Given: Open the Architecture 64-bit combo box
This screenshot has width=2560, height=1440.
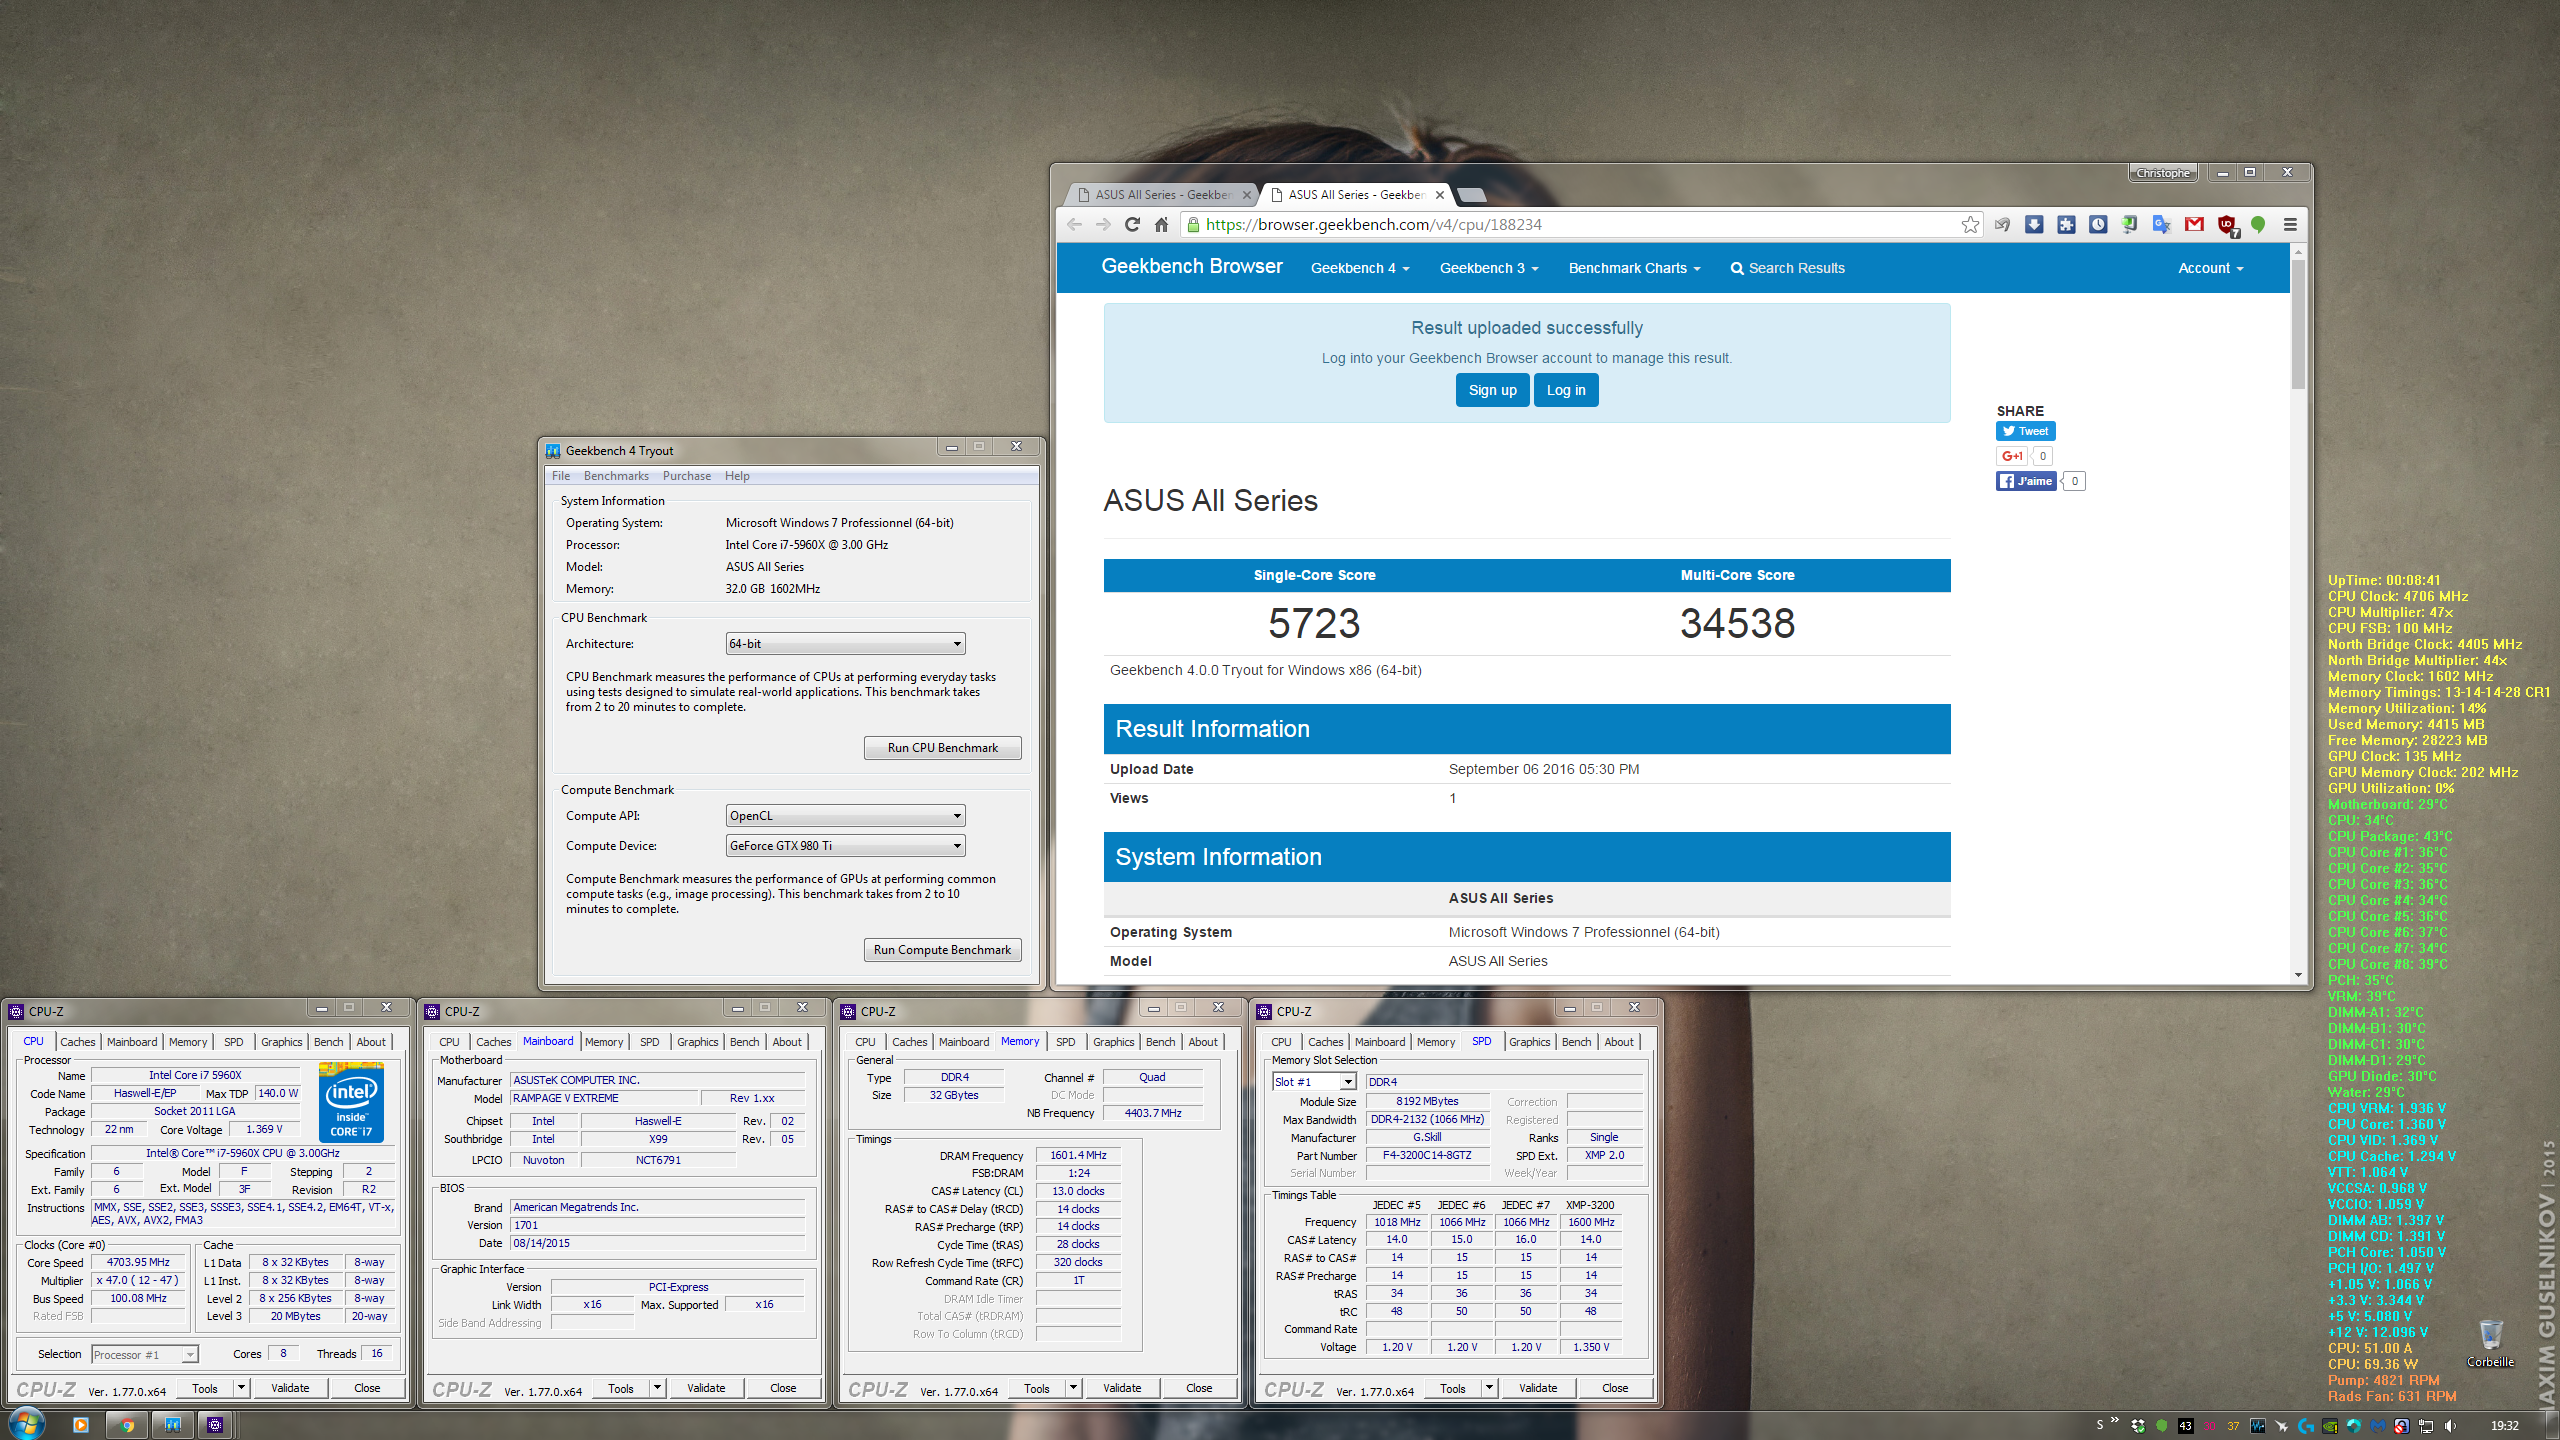Looking at the screenshot, I should 845,644.
